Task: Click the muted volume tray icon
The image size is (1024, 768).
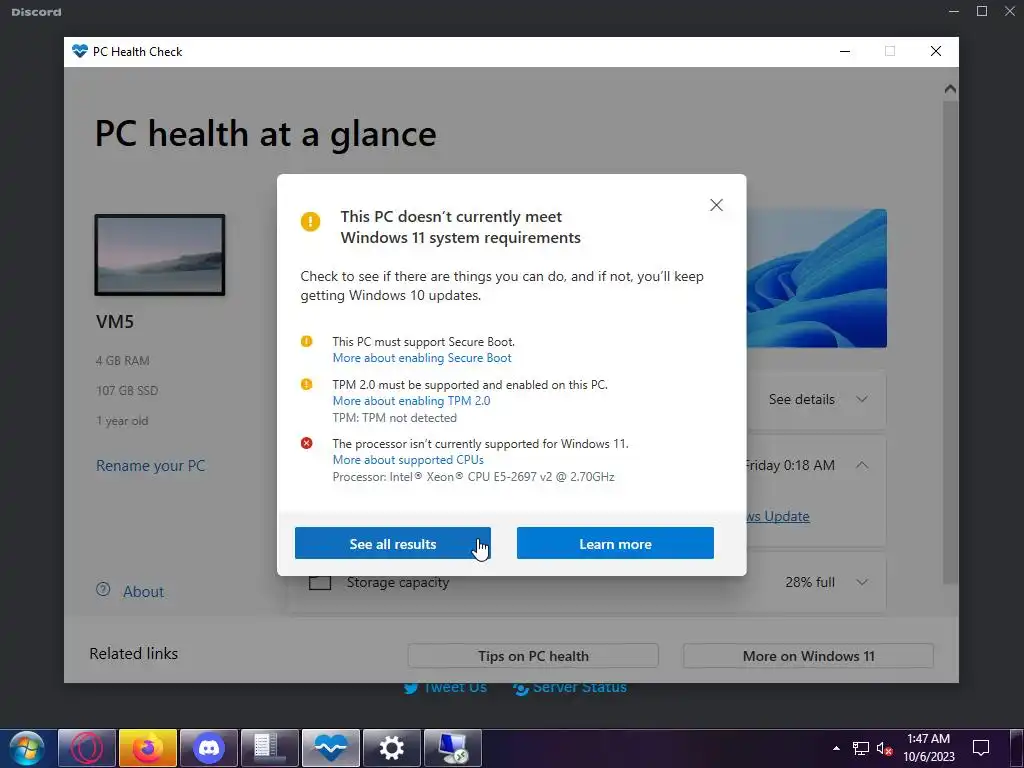Action: click(x=884, y=748)
